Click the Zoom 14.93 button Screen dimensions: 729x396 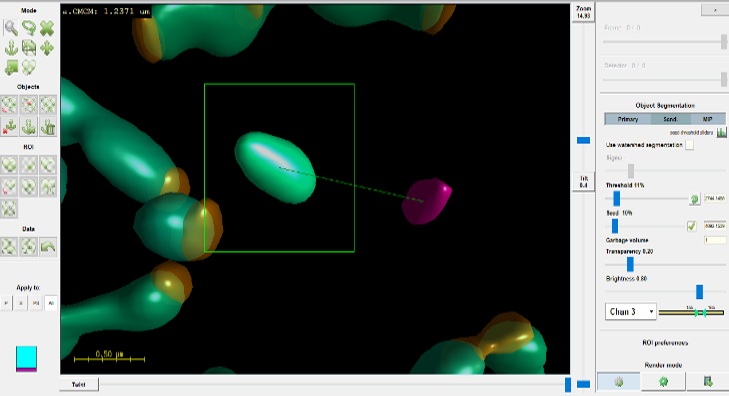pyautogui.click(x=583, y=12)
